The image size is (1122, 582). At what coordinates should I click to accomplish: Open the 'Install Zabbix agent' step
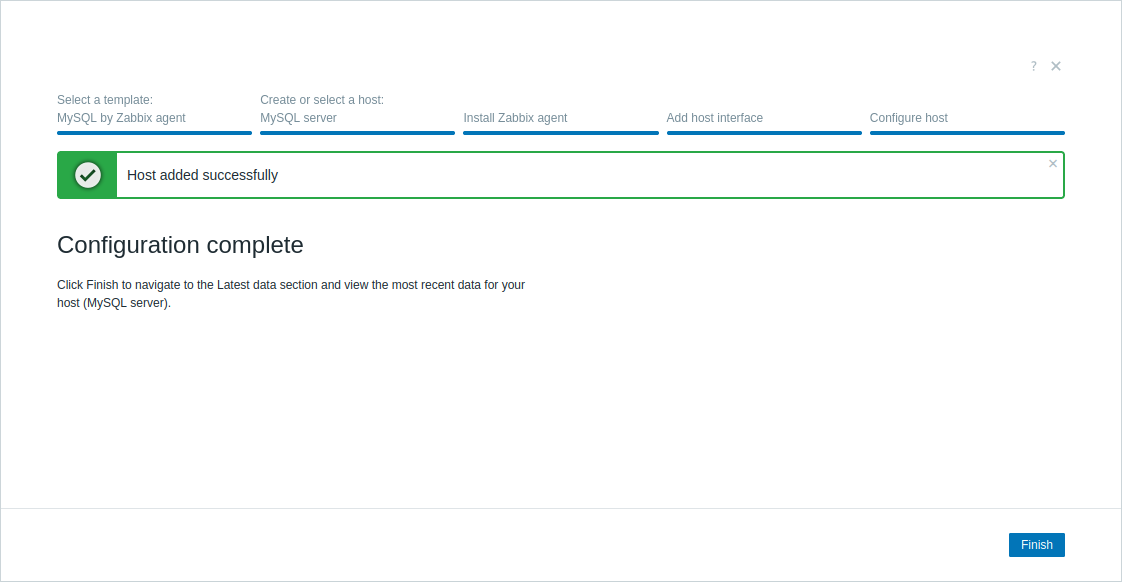(x=515, y=118)
